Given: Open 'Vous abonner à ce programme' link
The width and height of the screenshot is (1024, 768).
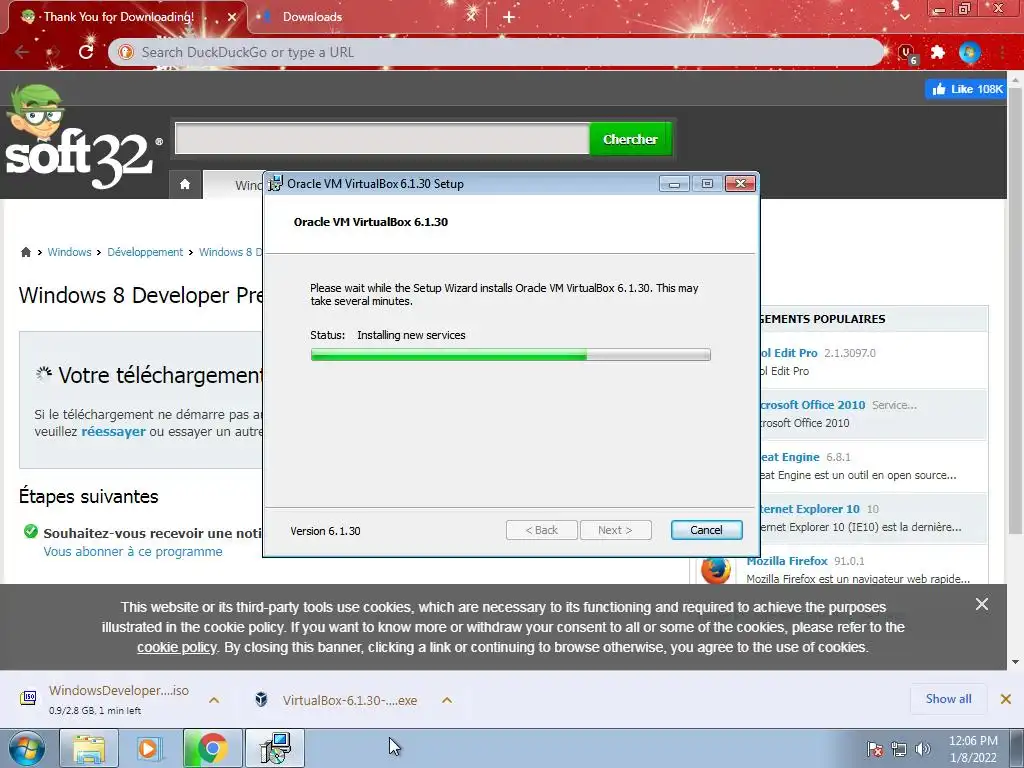Looking at the screenshot, I should 133,552.
